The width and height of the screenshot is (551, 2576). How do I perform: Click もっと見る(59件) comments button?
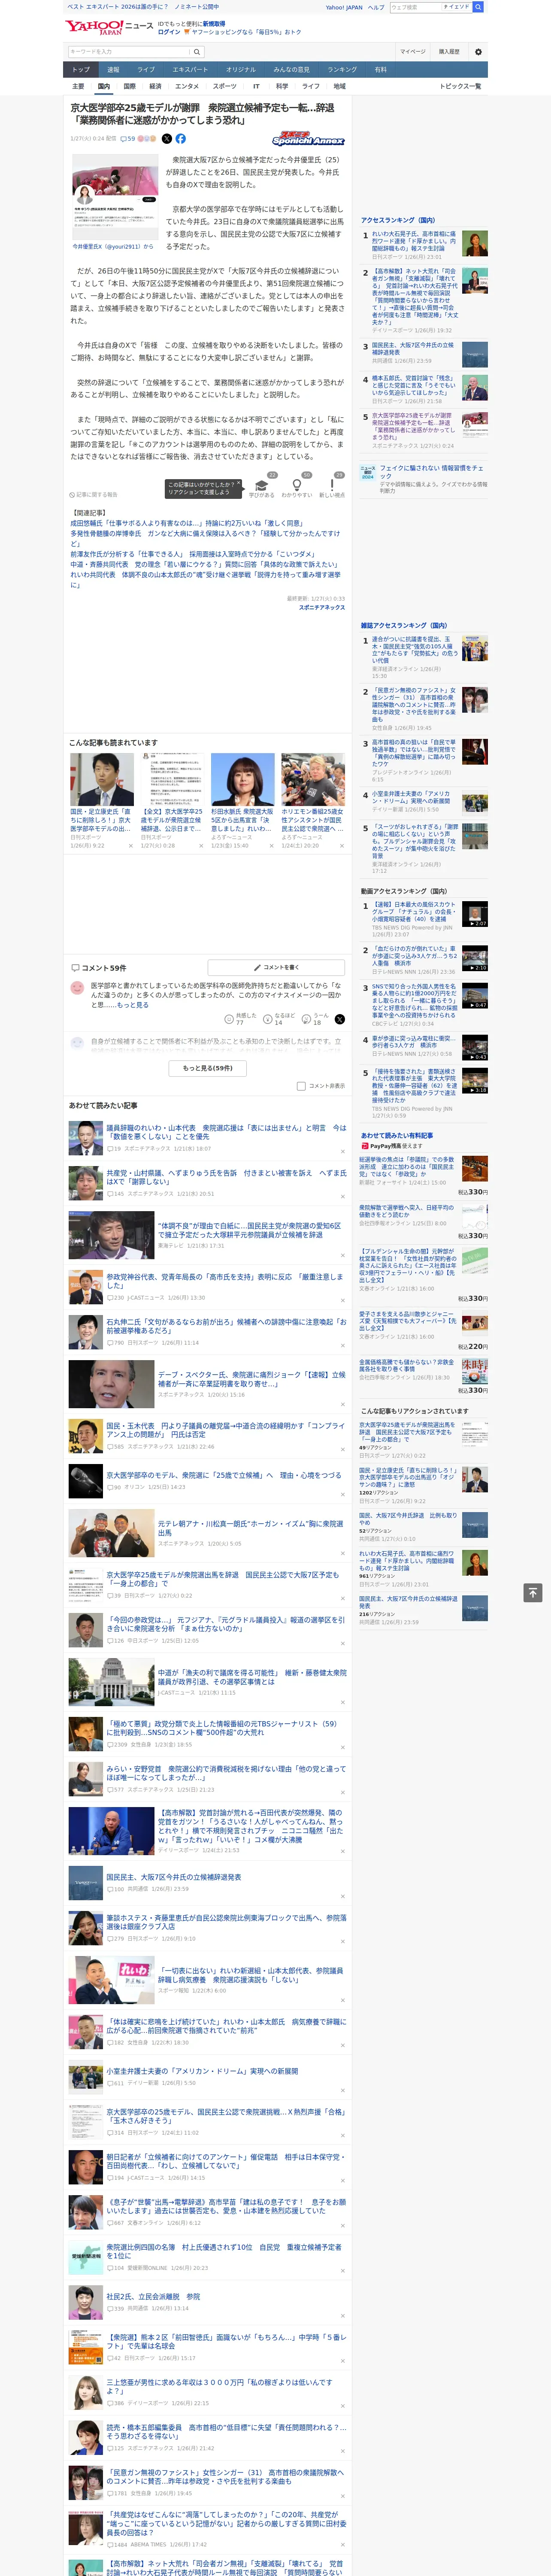coord(208,1068)
